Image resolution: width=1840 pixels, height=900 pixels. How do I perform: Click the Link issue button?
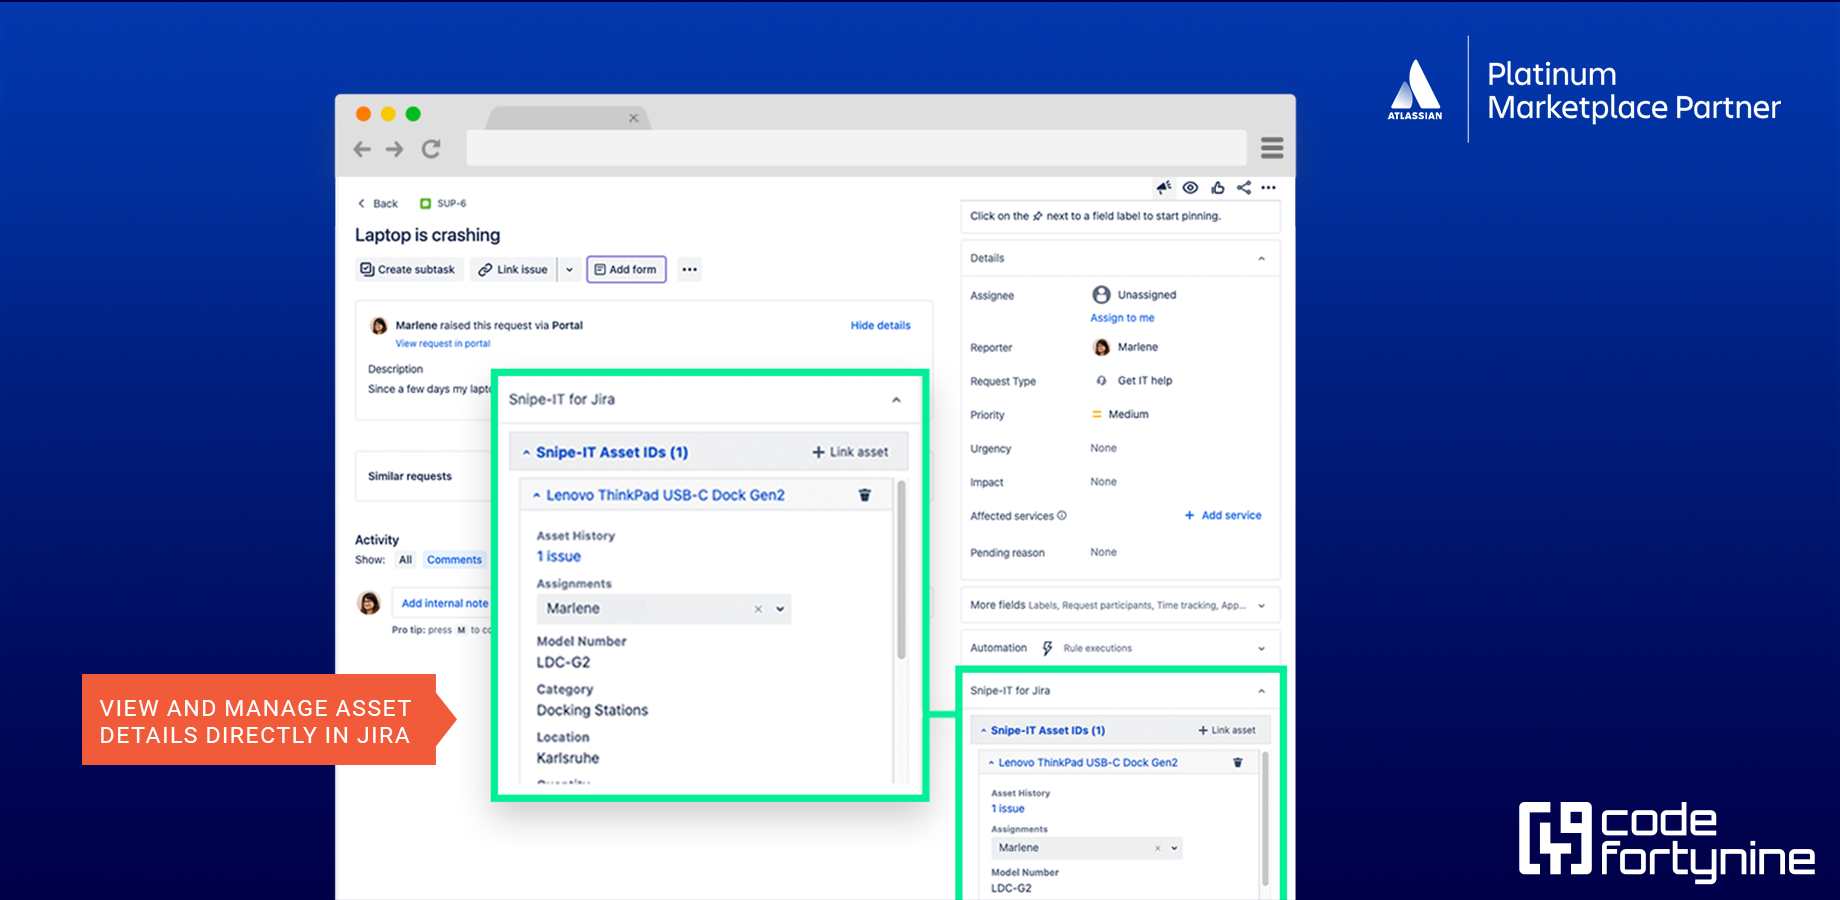click(513, 269)
